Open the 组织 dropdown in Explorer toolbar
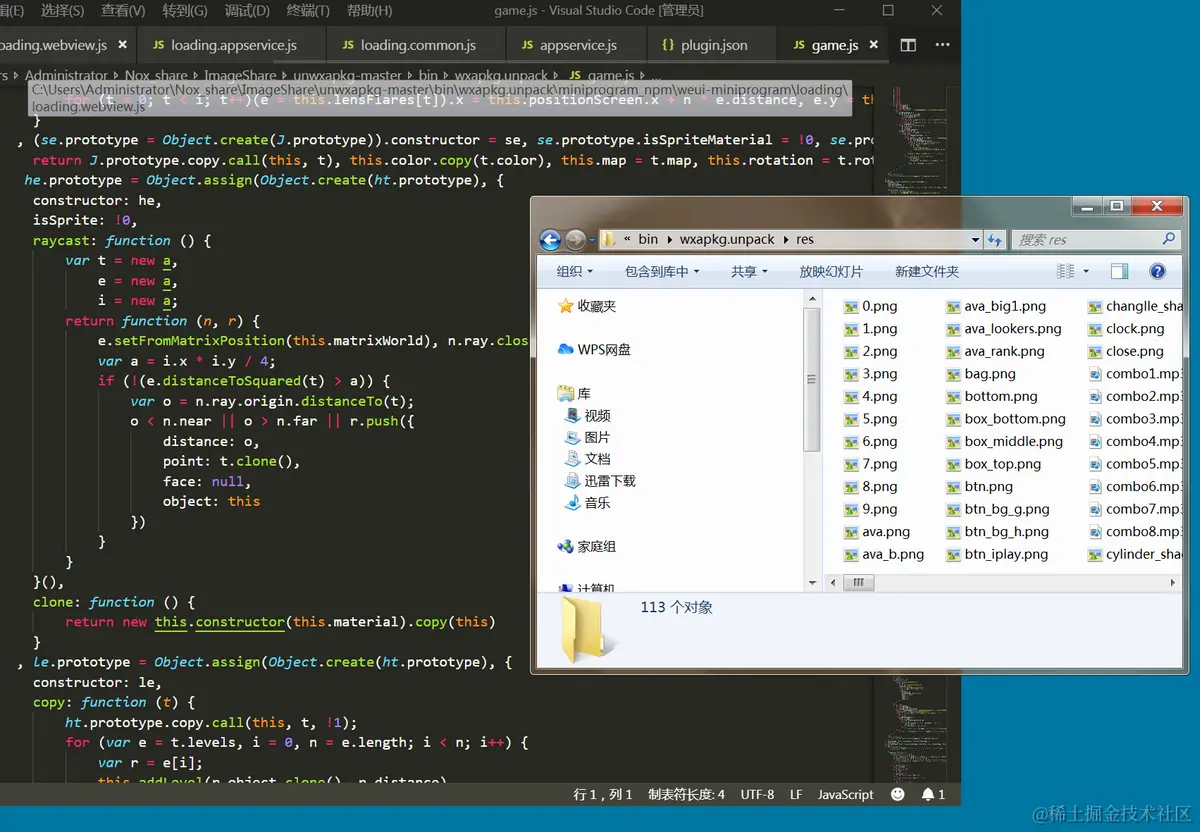This screenshot has height=832, width=1200. coord(575,271)
